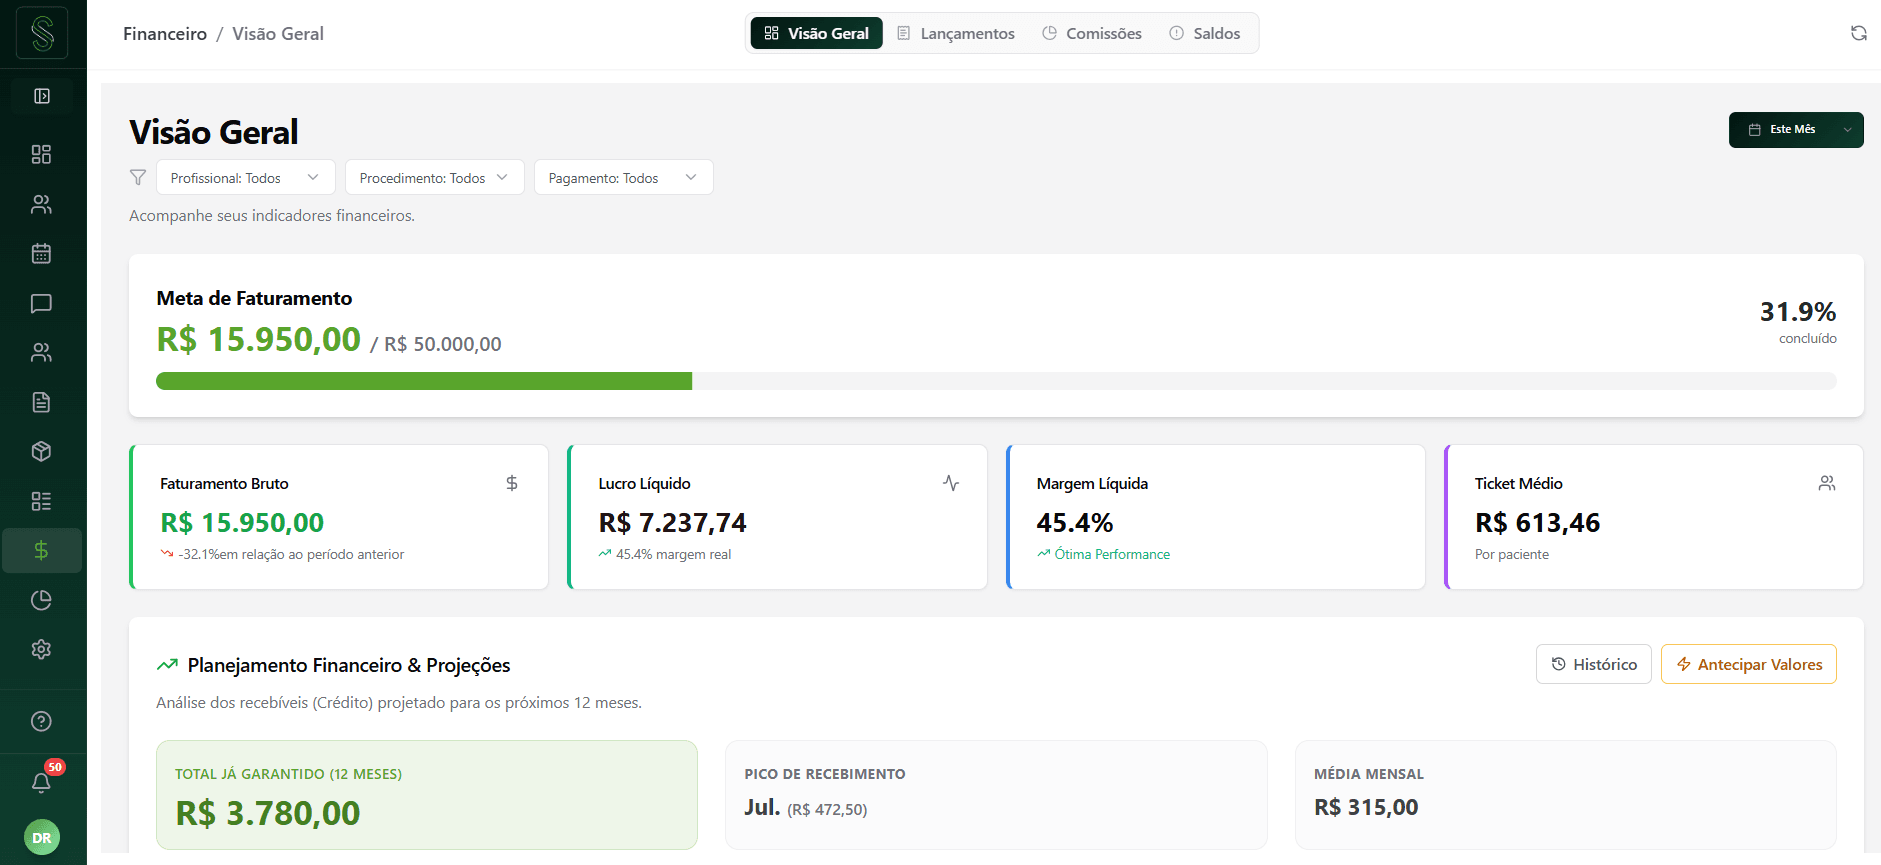Click the R$ 50.000,00 goal amount

click(443, 344)
